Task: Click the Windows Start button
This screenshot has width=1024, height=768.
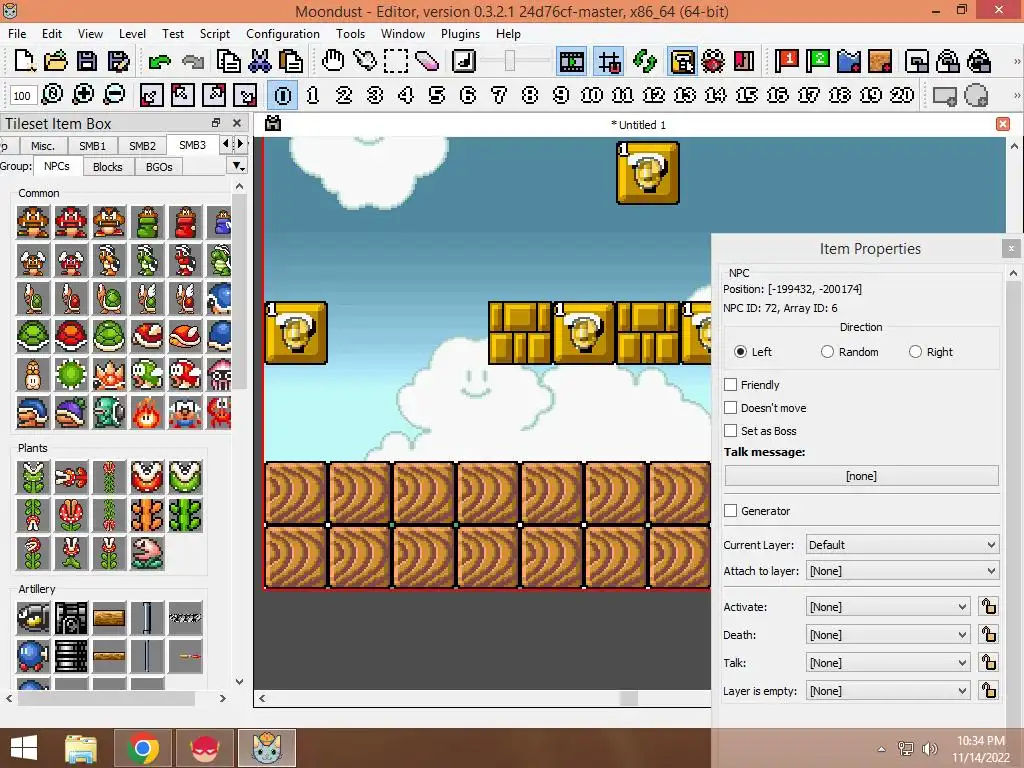Action: (x=24, y=748)
